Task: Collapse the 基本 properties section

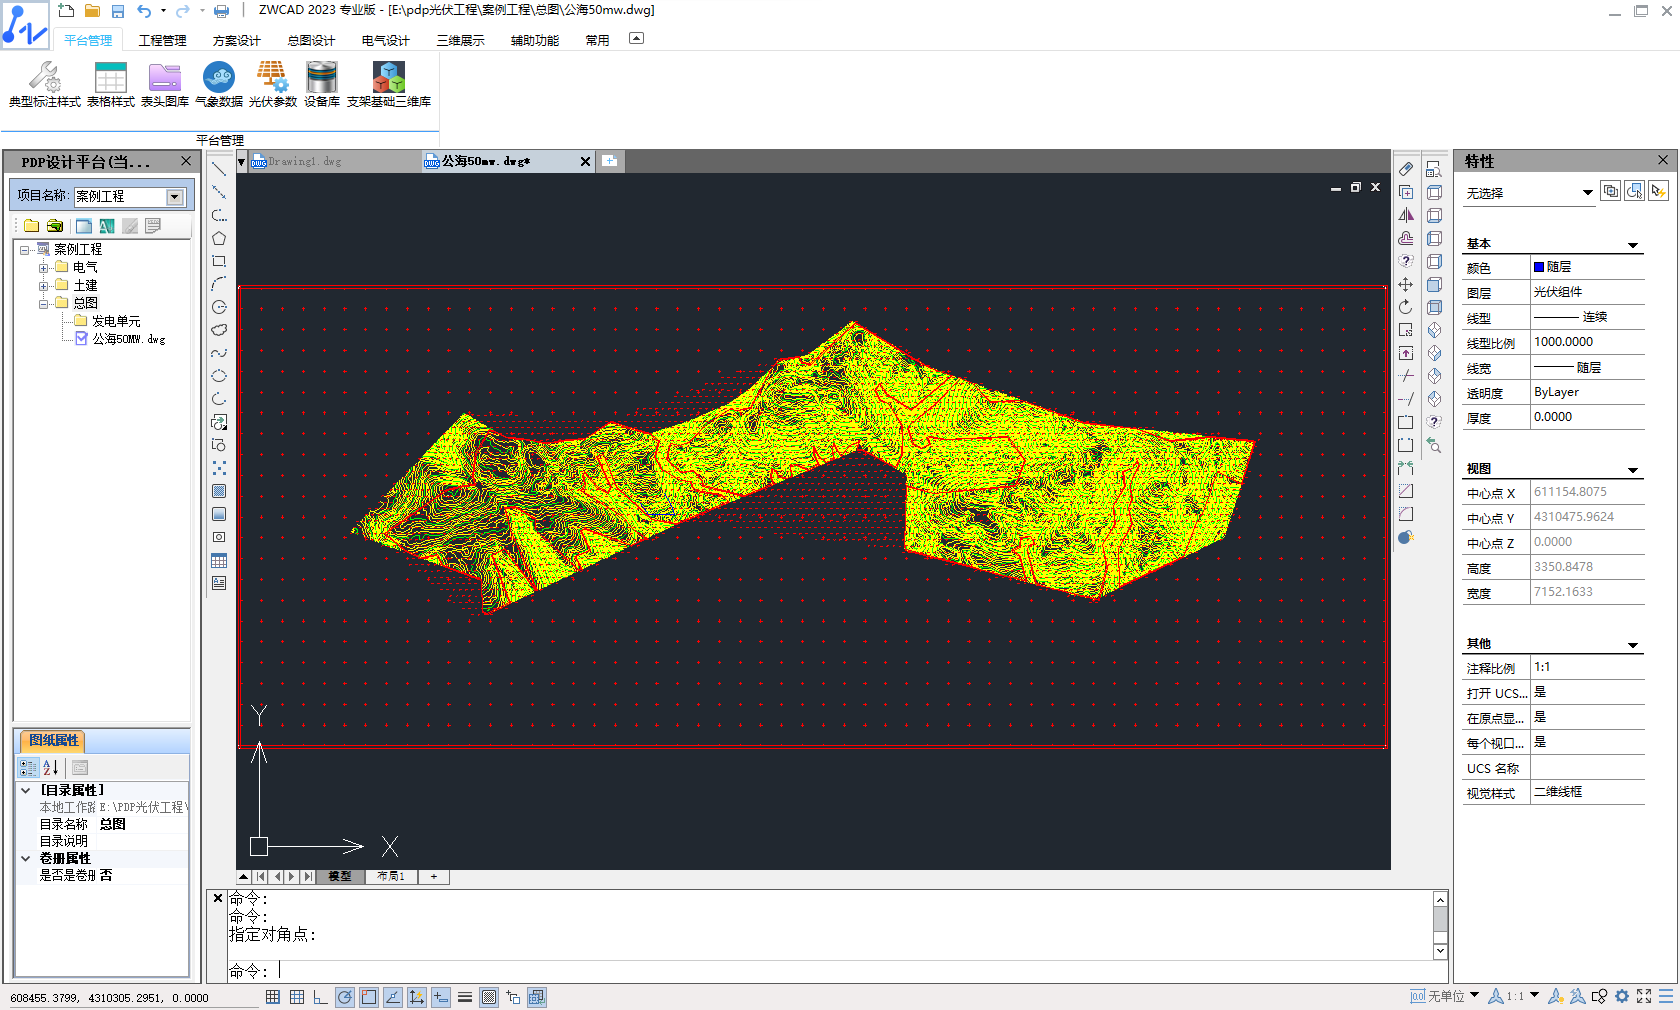Action: coord(1633,245)
